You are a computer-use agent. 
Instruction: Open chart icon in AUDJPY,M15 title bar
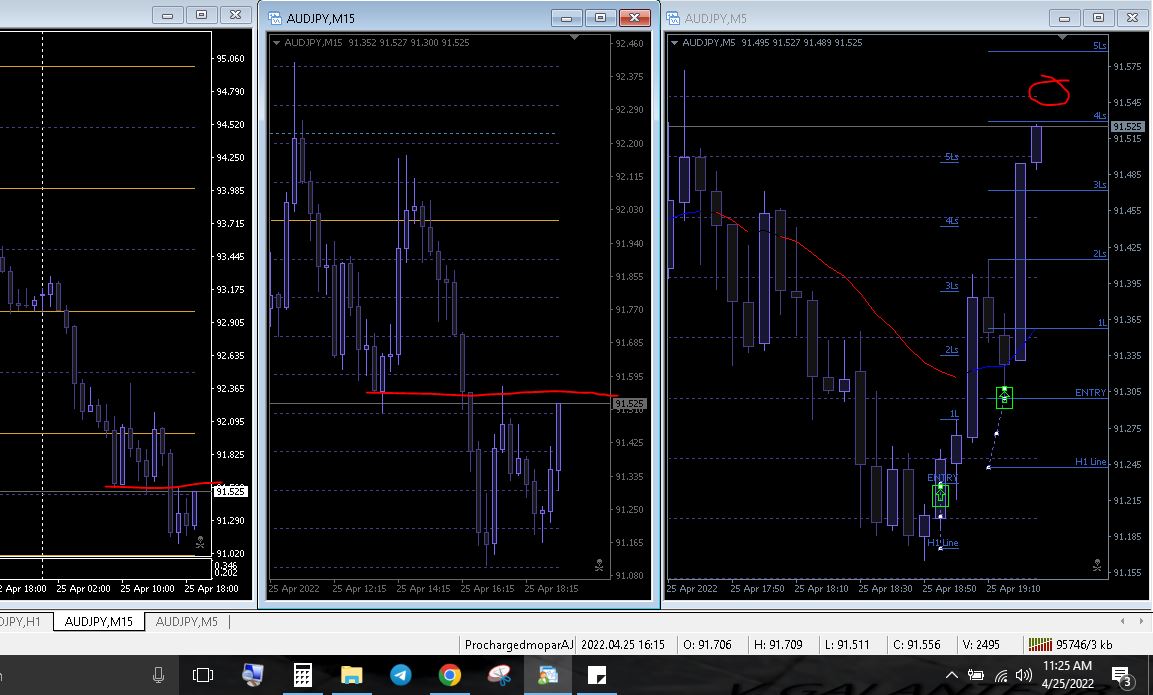[275, 18]
